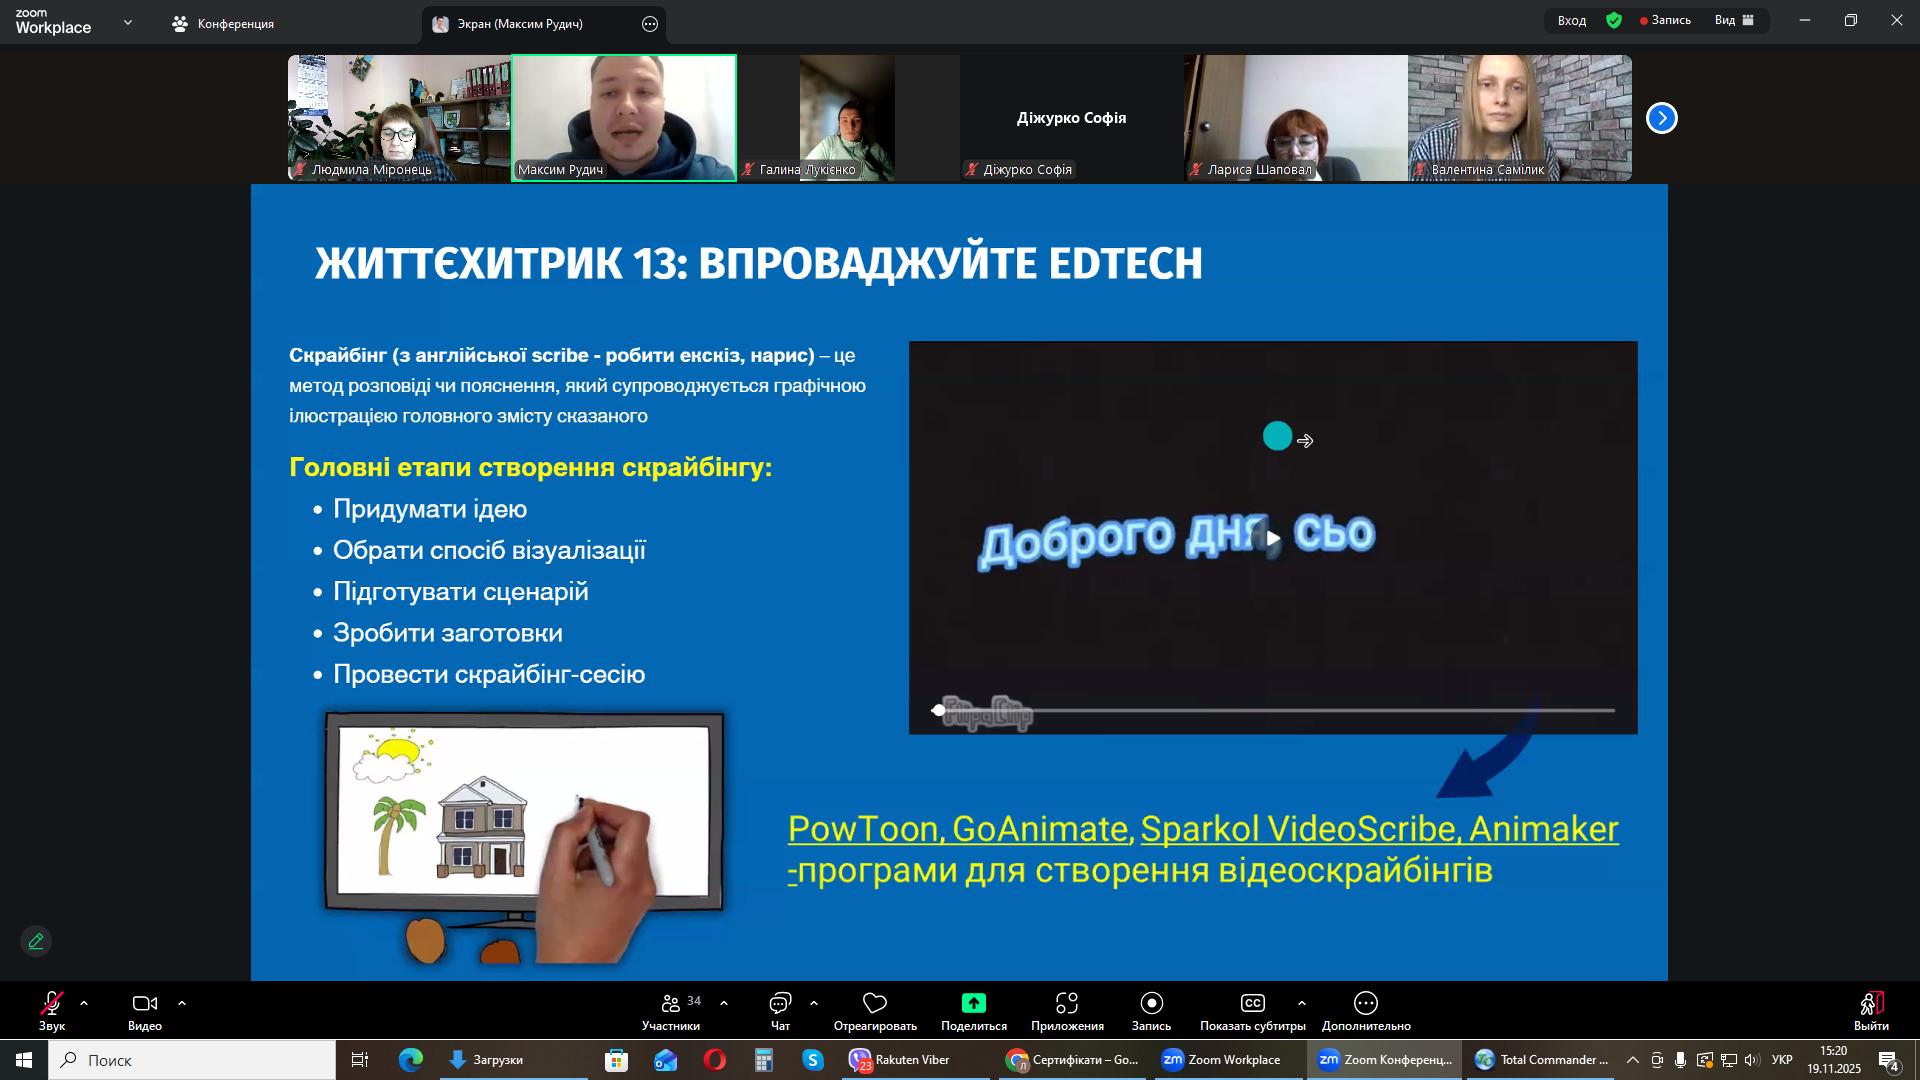
Task: Open the Participants panel icon
Action: pos(671,1003)
